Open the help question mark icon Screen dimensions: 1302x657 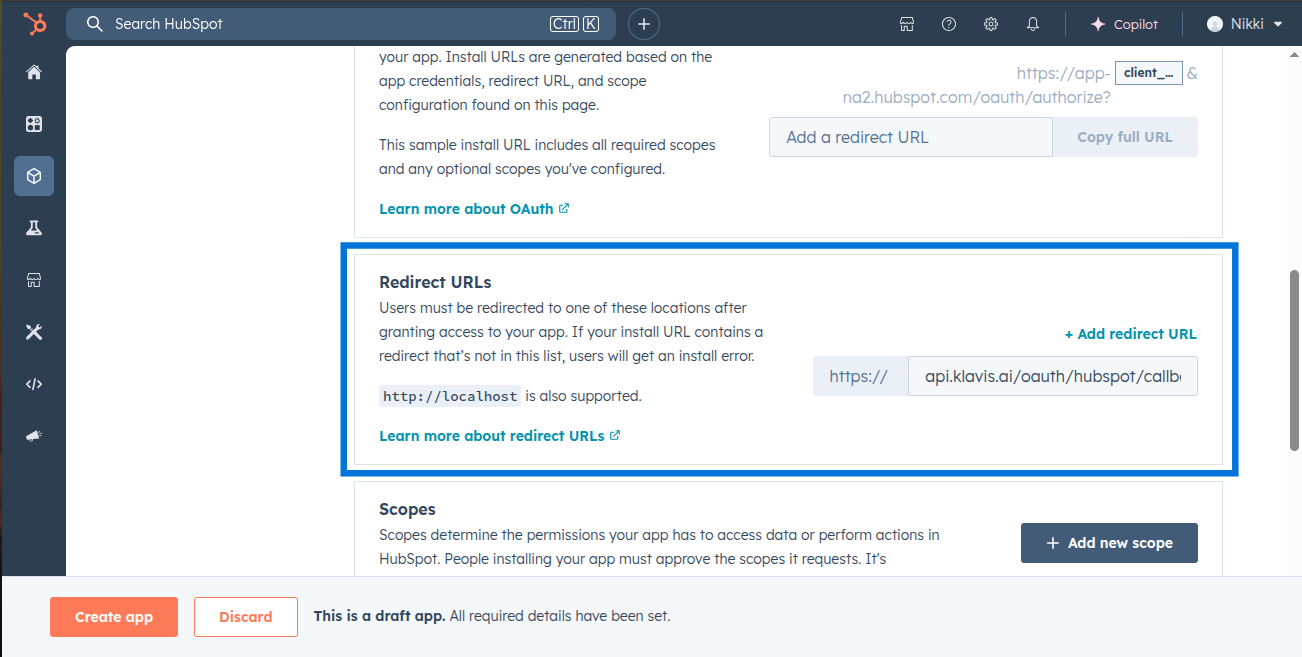(949, 24)
